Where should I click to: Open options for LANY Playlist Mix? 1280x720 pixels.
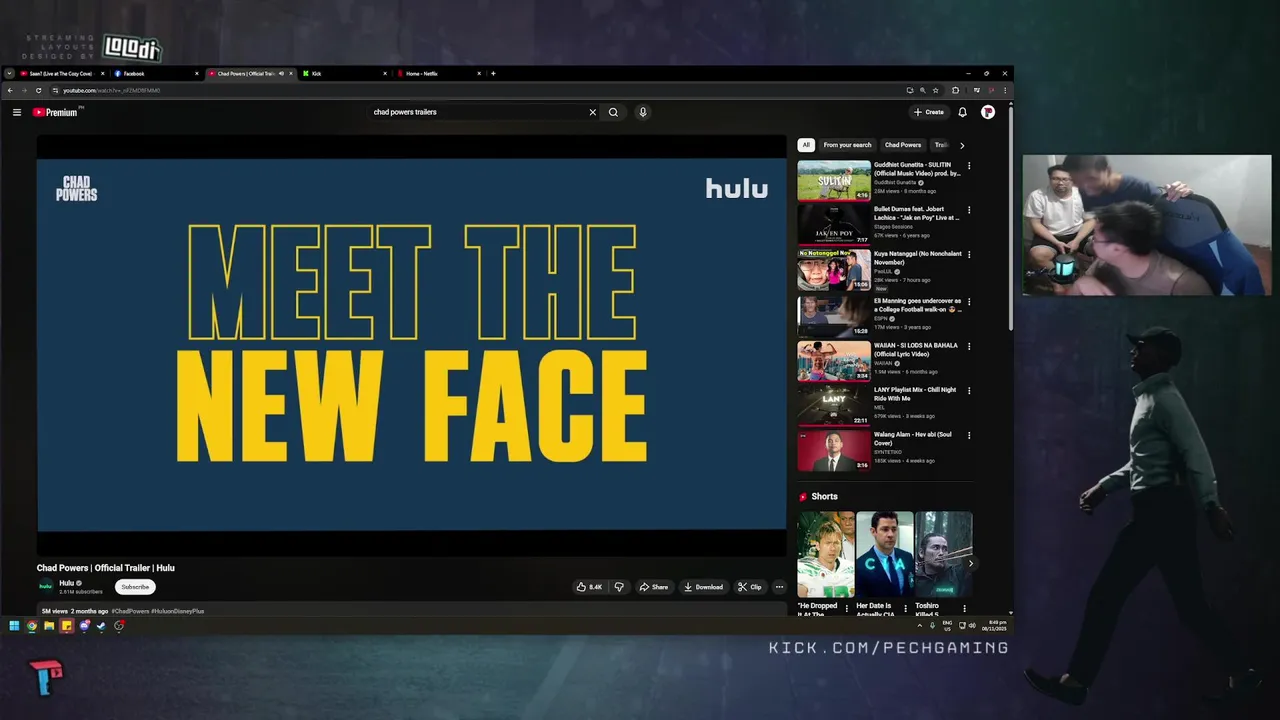click(x=968, y=391)
